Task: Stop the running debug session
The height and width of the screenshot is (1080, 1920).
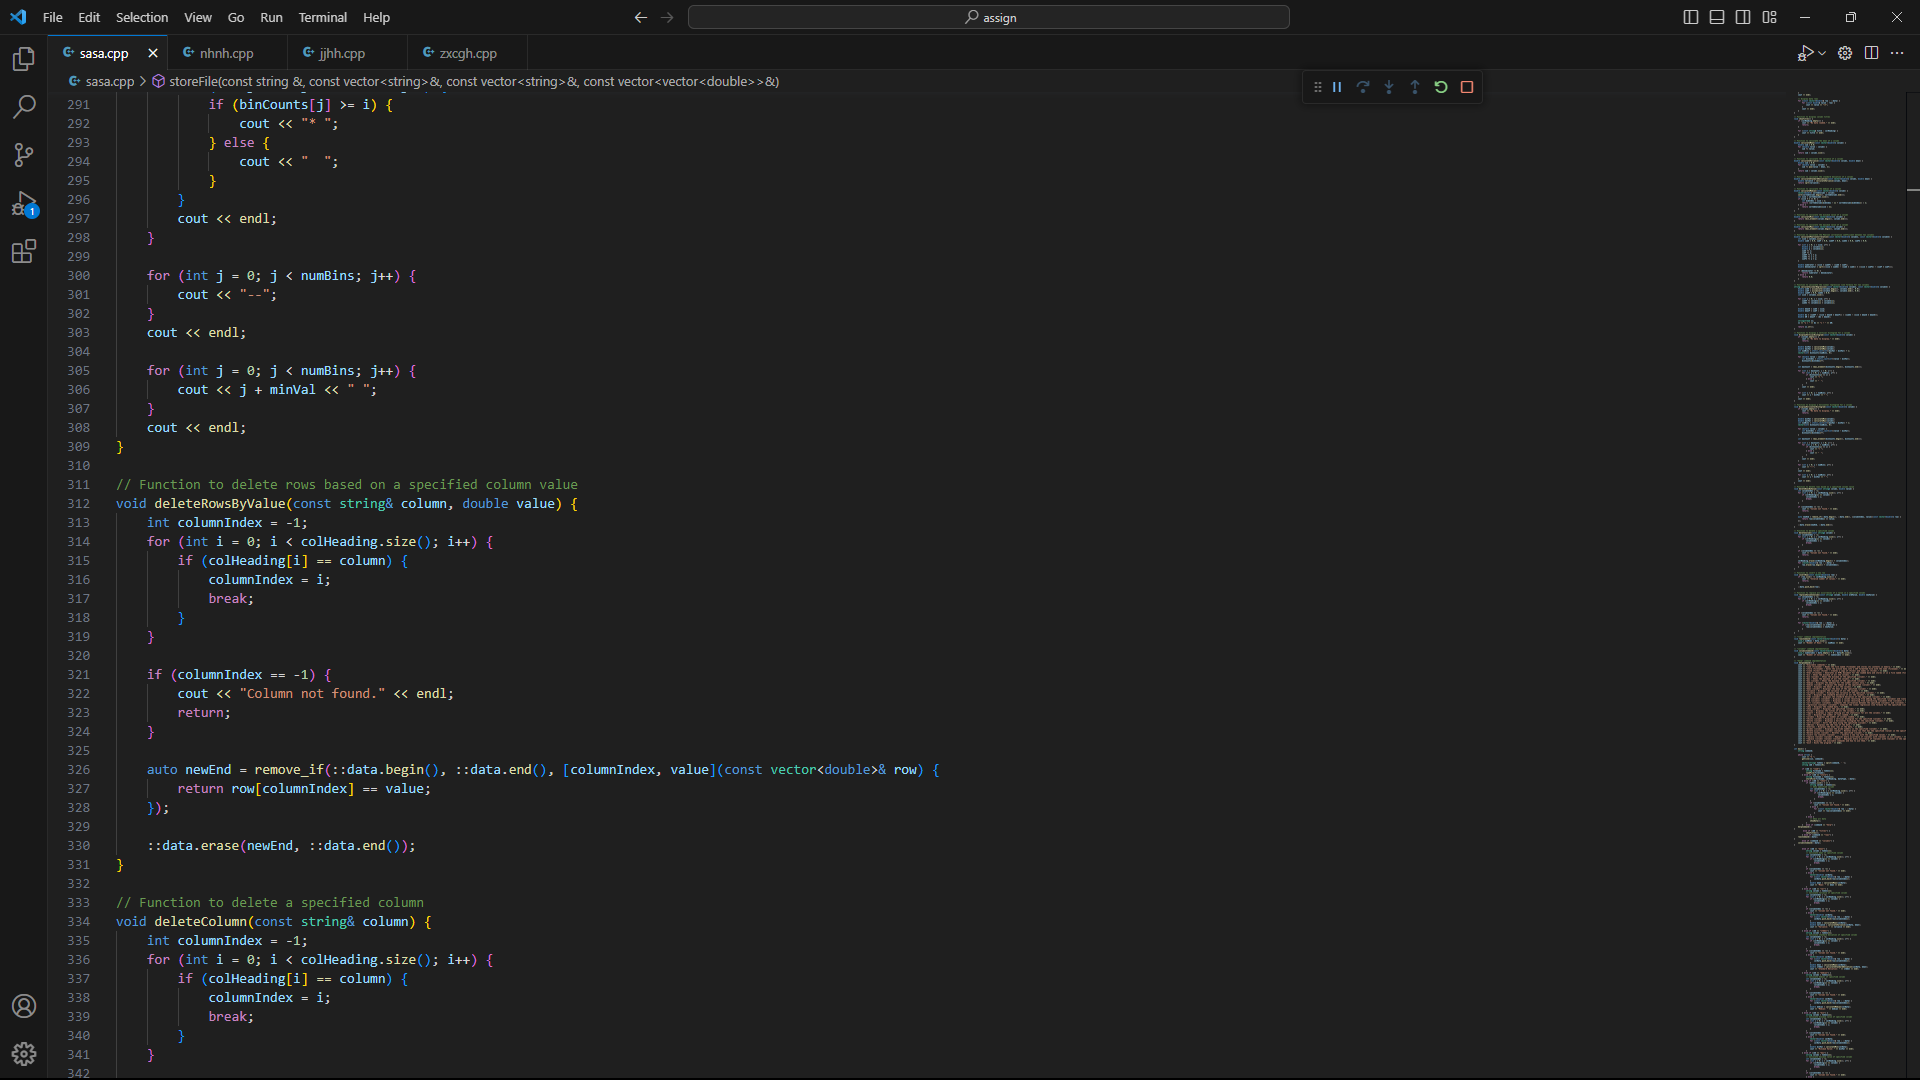Action: tap(1467, 87)
